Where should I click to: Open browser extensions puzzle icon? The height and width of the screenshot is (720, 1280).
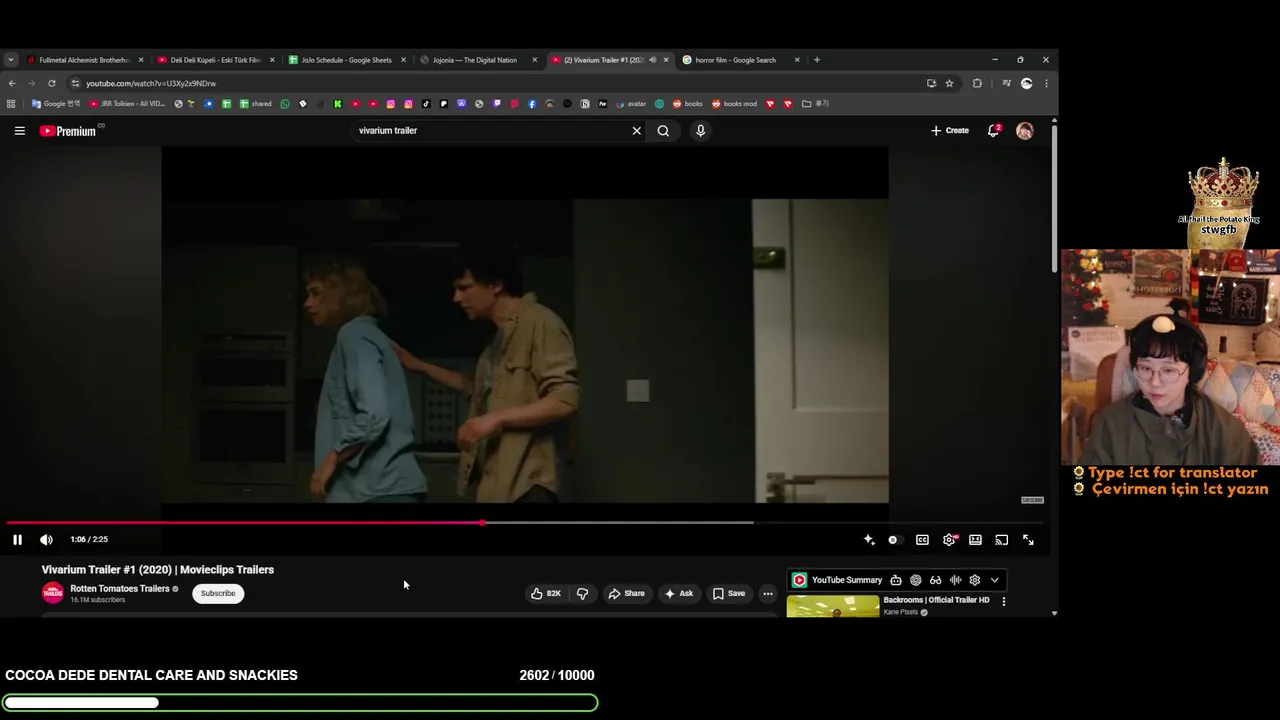(x=977, y=83)
